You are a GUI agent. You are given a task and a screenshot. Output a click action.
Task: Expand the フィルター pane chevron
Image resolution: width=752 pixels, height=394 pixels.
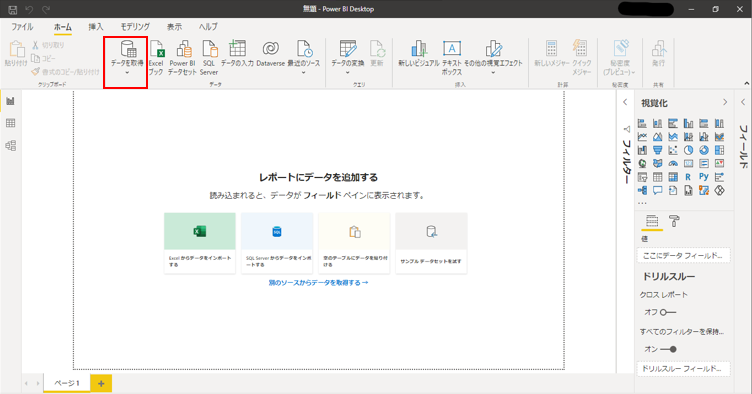point(625,102)
